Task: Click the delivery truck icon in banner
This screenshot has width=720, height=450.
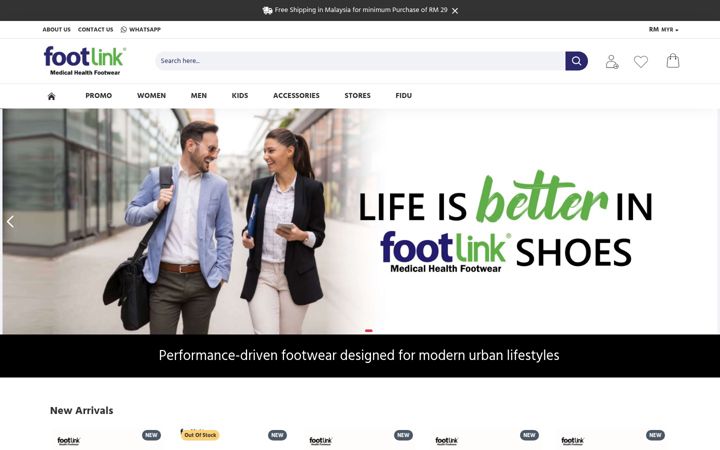Action: pos(267,10)
